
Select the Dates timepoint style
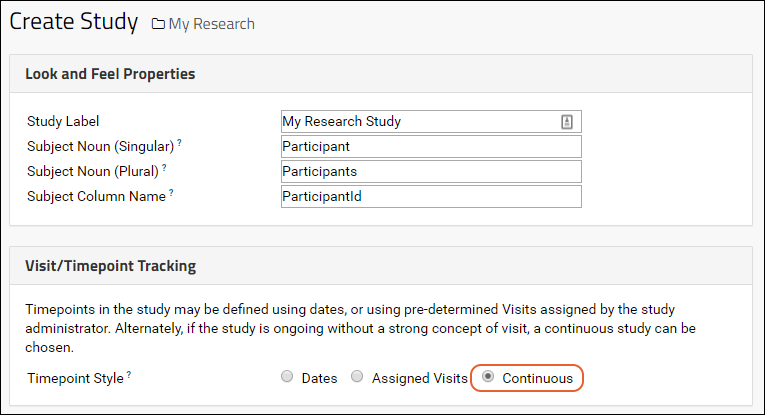tap(287, 376)
